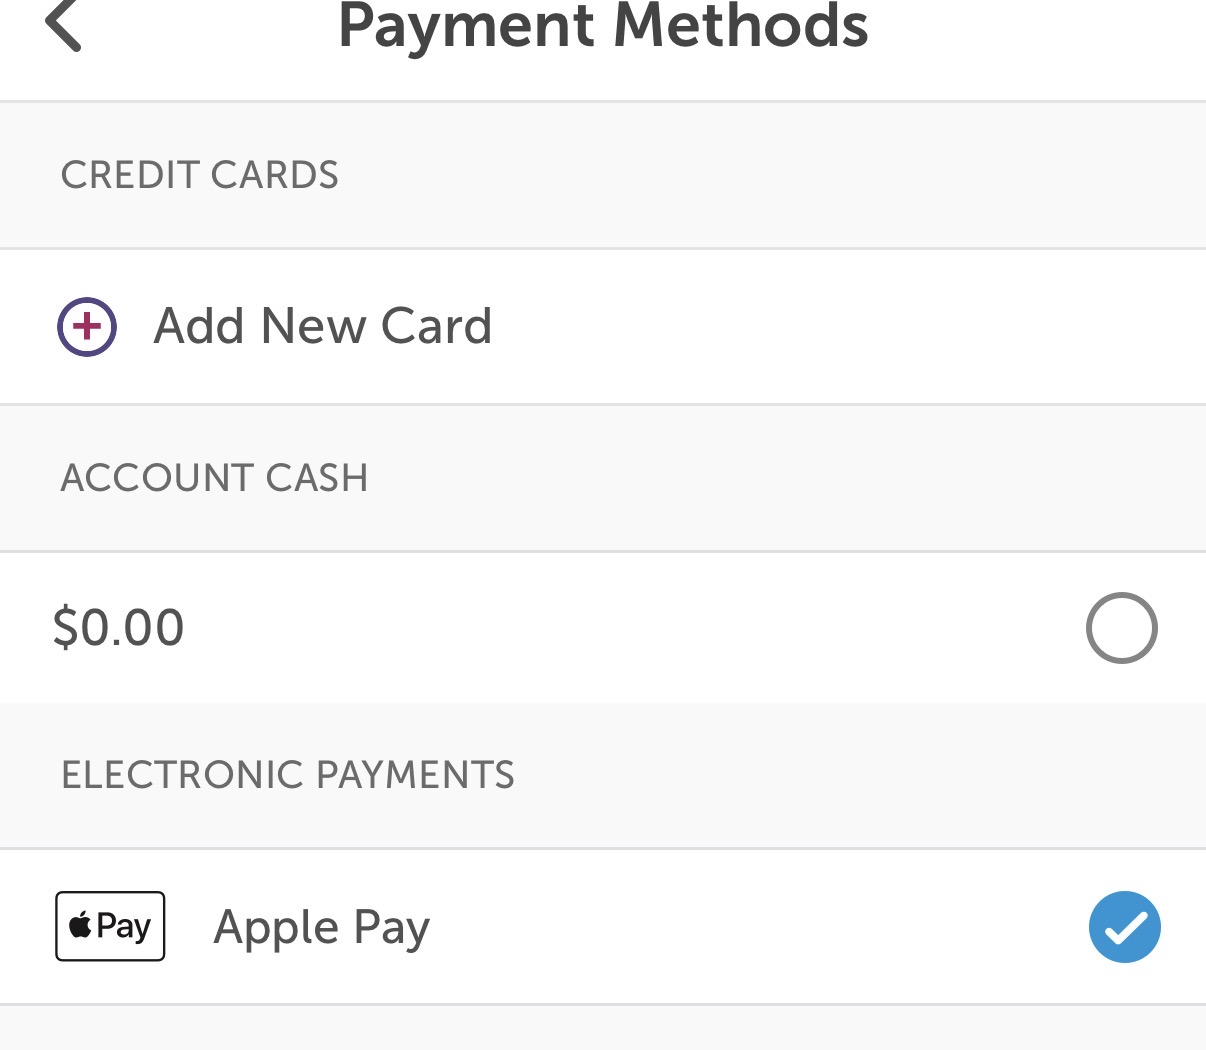Viewport: 1206px width, 1050px height.
Task: Click the blue checkmark beside Apple Pay
Action: click(1124, 927)
